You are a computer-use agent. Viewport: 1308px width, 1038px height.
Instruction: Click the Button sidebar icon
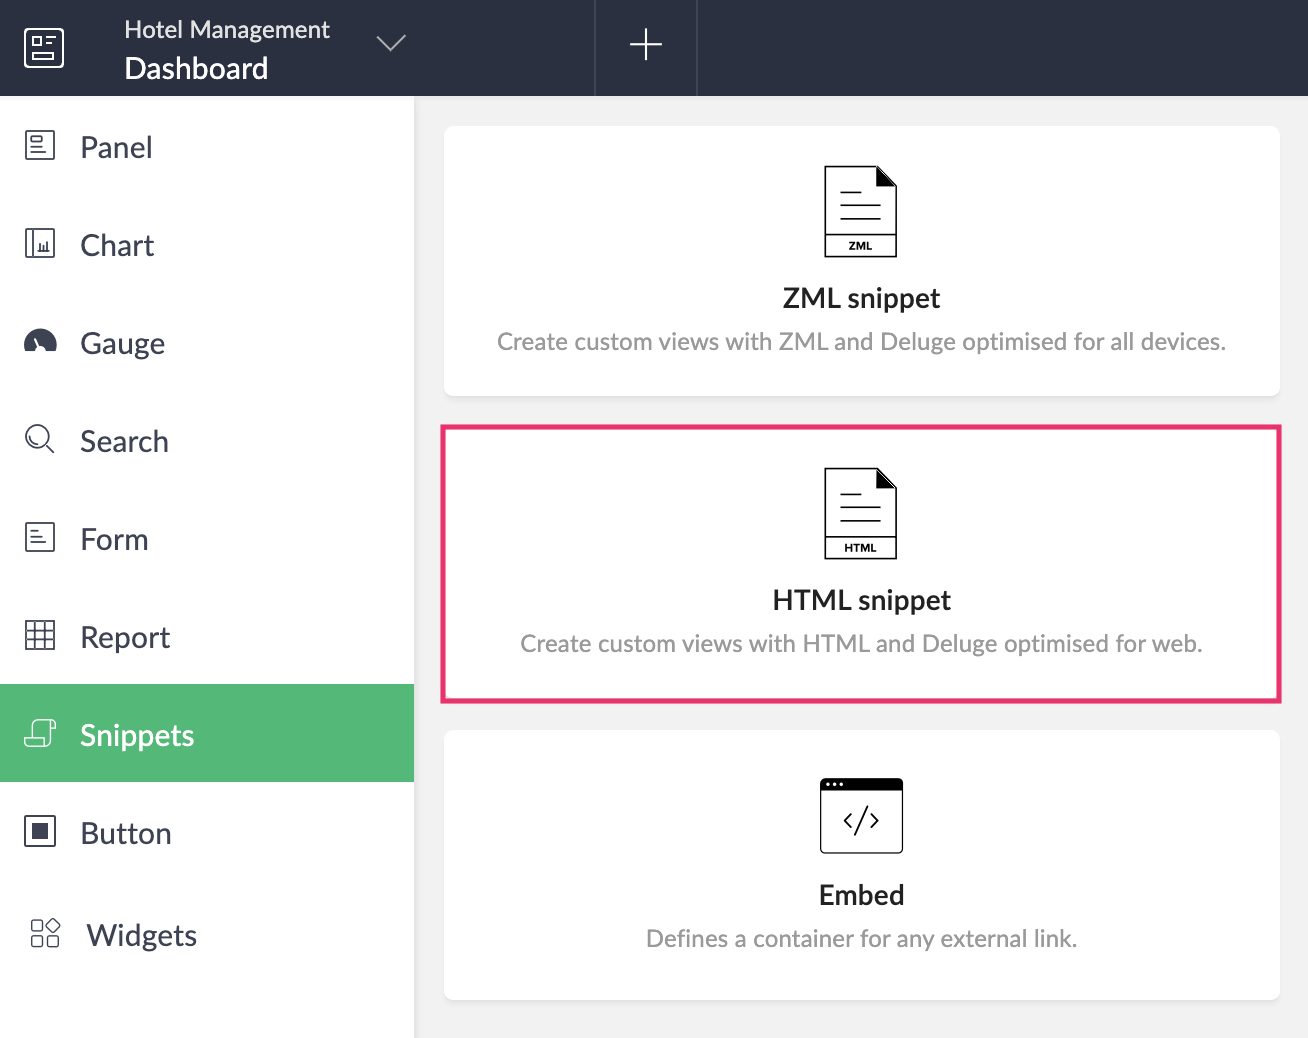[40, 831]
